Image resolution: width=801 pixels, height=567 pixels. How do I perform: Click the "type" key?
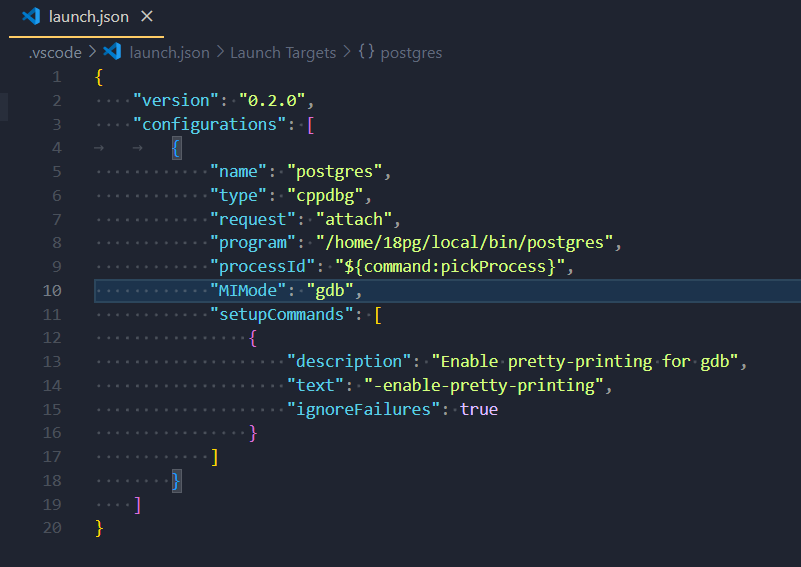[x=238, y=196]
